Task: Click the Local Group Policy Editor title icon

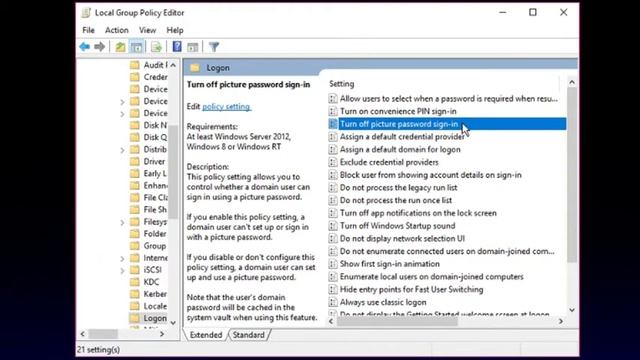Action: pos(86,13)
